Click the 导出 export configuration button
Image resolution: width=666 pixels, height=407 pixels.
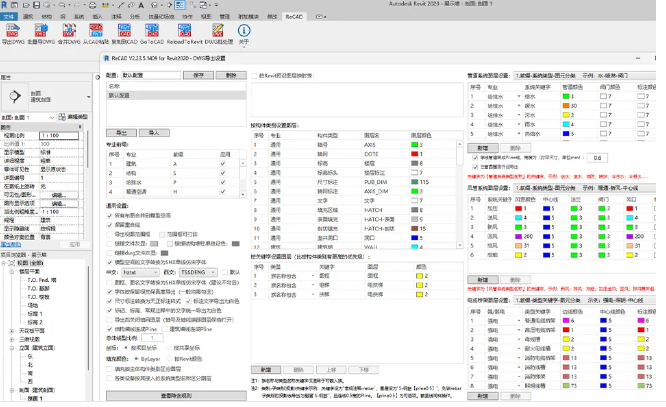[x=121, y=133]
